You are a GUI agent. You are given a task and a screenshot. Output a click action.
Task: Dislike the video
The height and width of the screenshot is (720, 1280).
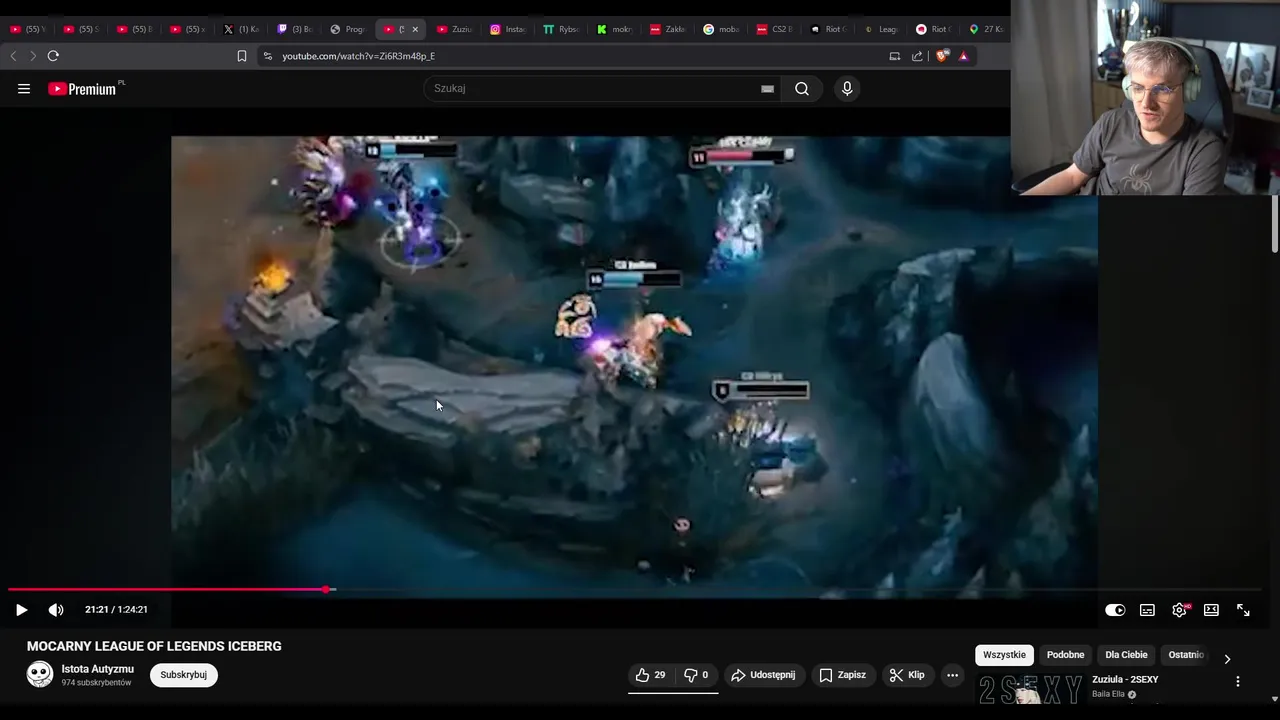(696, 675)
